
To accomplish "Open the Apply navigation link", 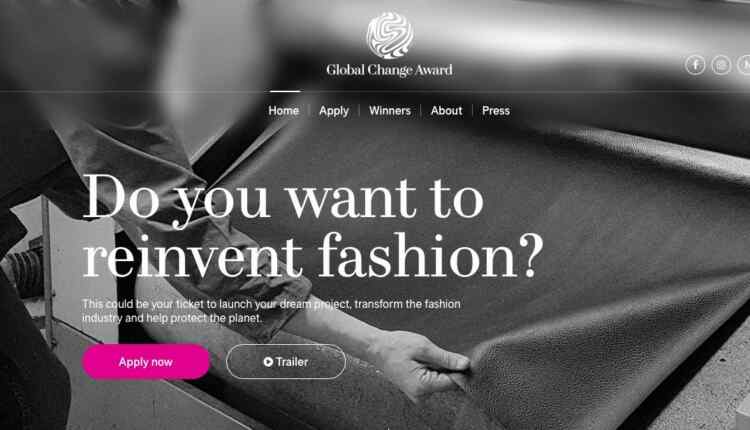I will click(334, 110).
